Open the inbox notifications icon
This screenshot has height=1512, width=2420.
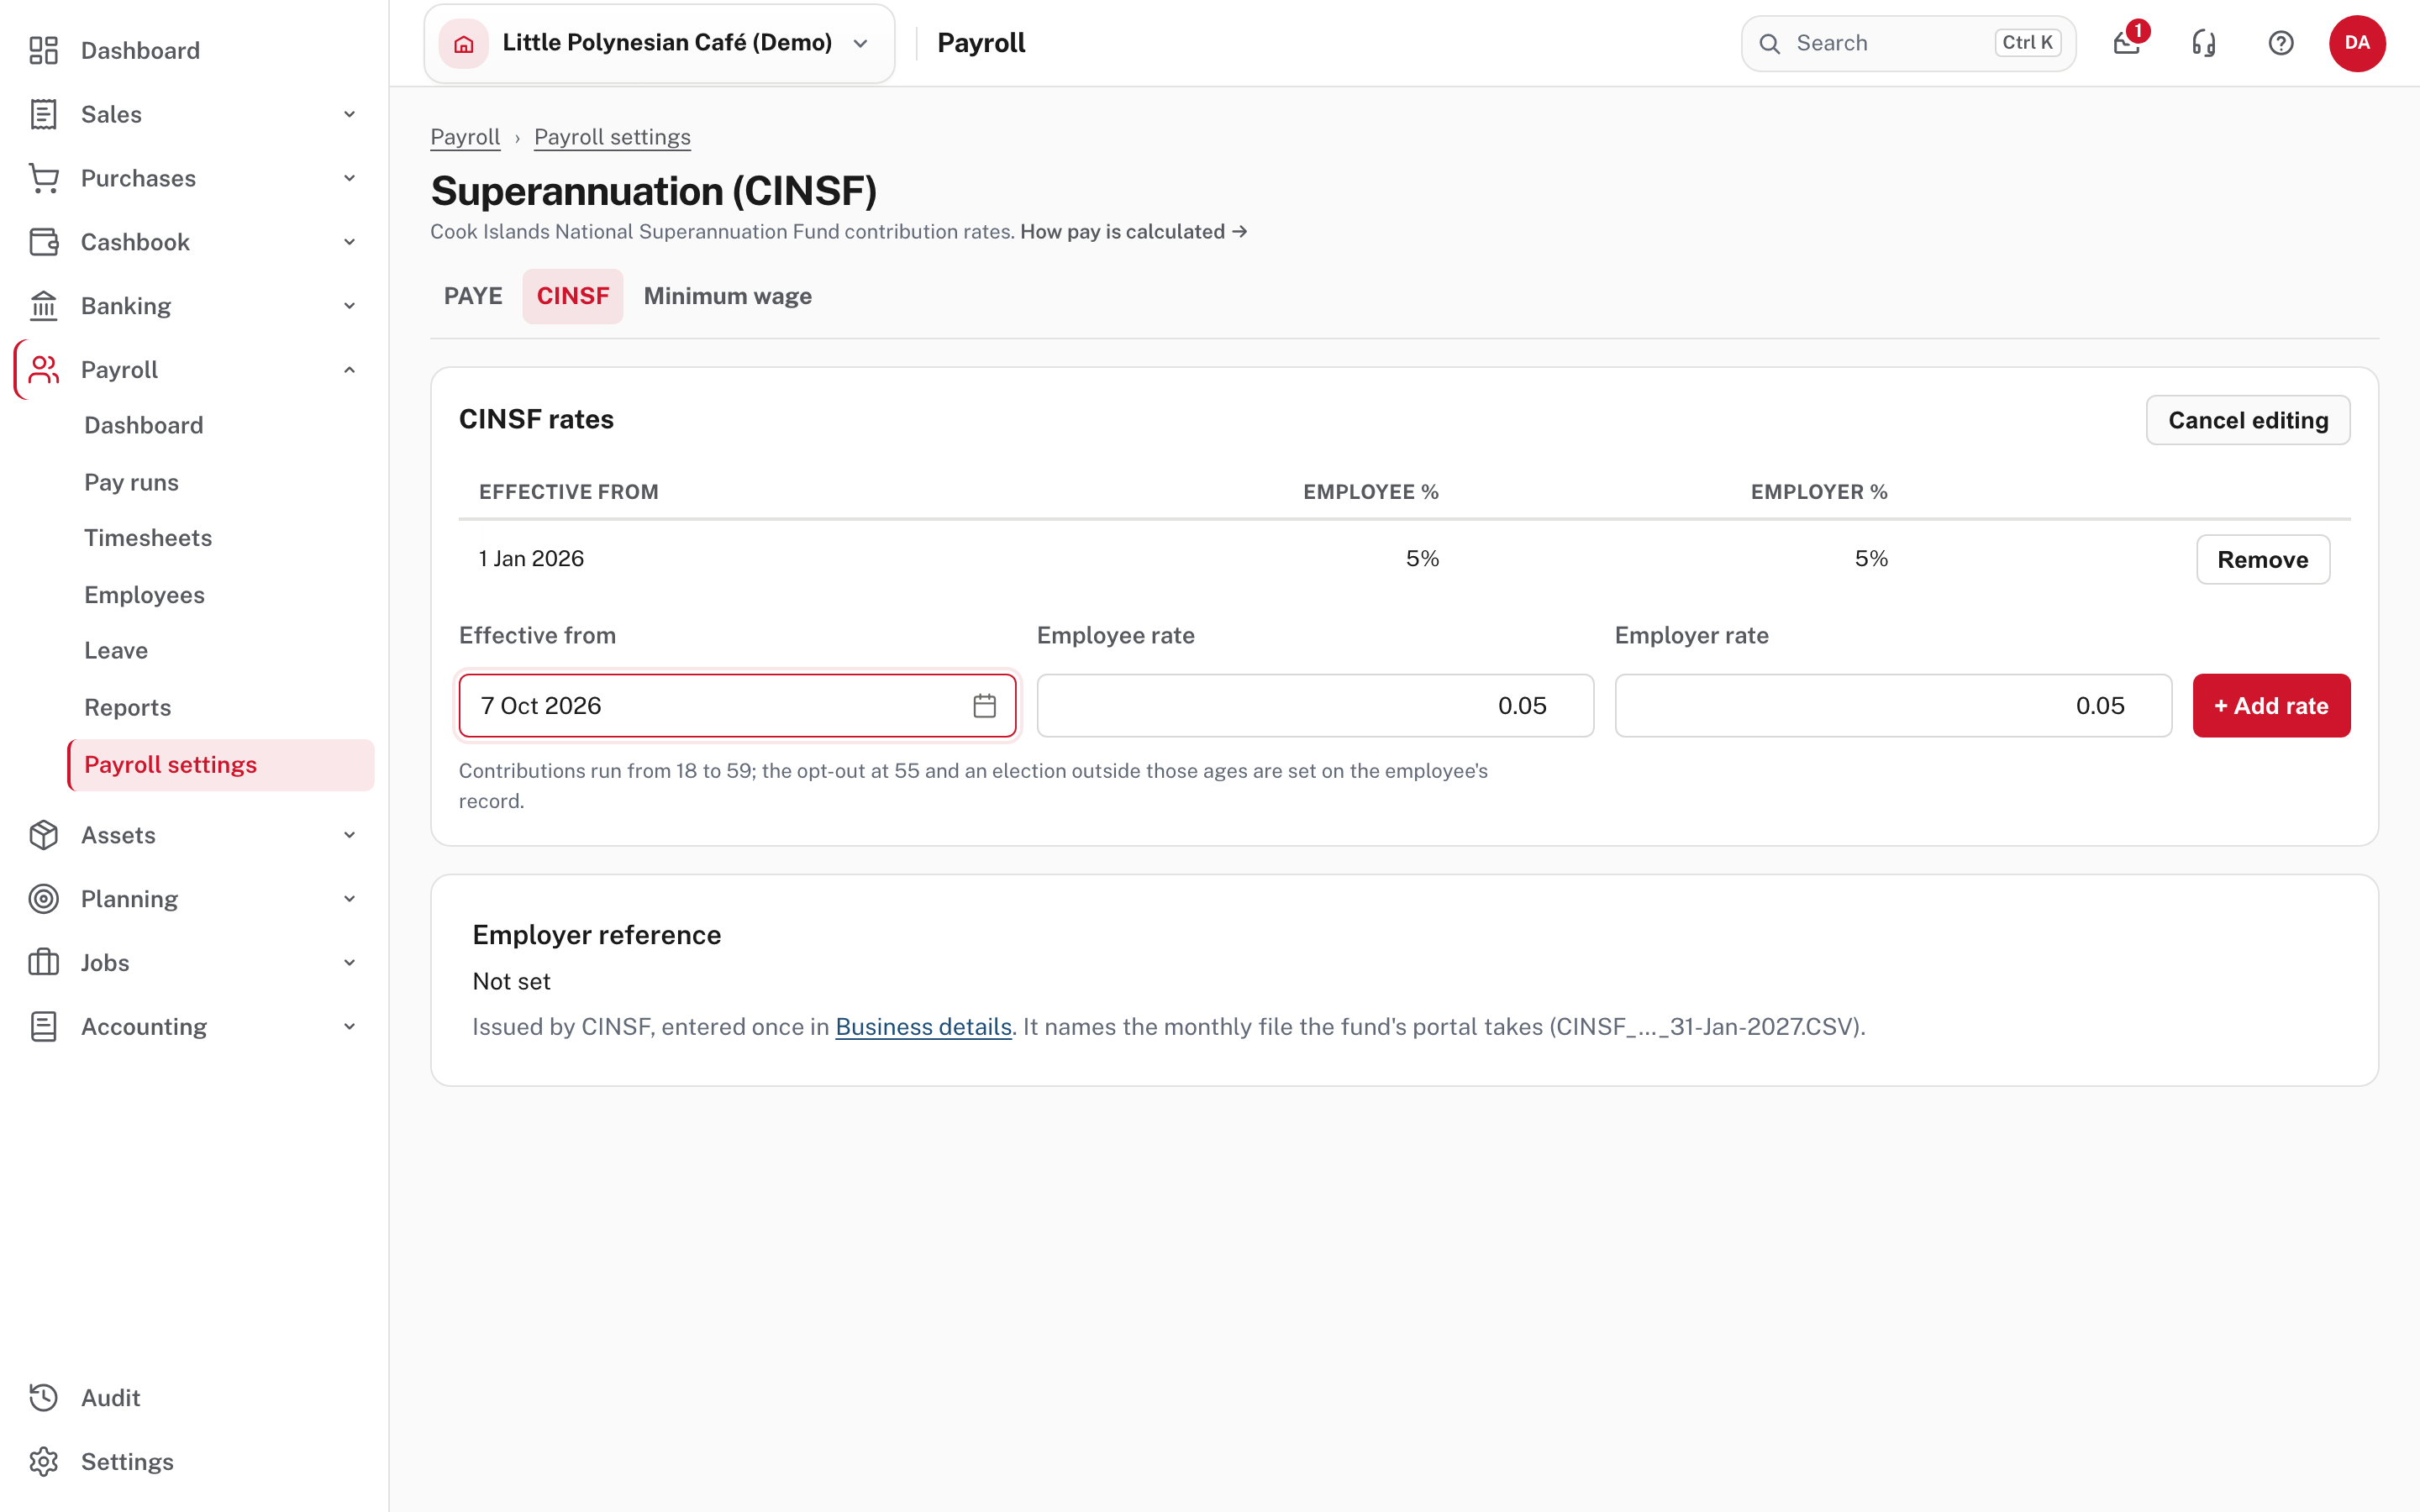coord(2127,43)
